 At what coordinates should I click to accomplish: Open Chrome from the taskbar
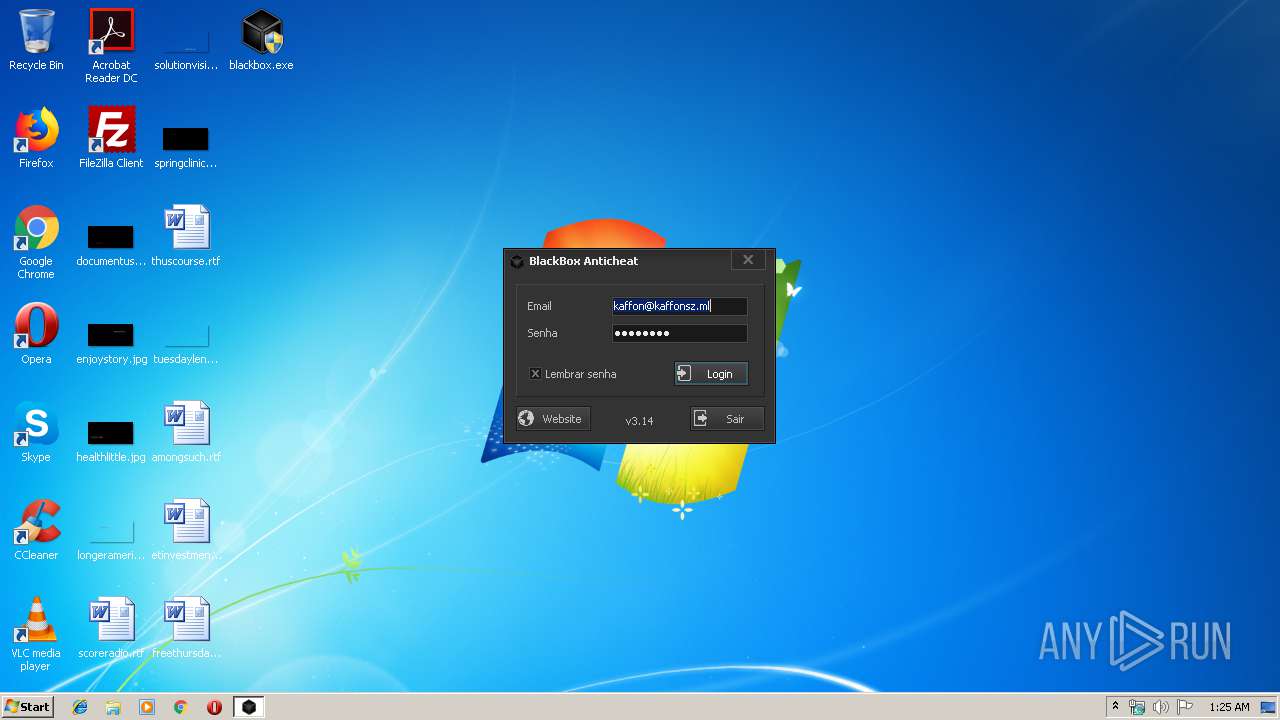click(181, 707)
